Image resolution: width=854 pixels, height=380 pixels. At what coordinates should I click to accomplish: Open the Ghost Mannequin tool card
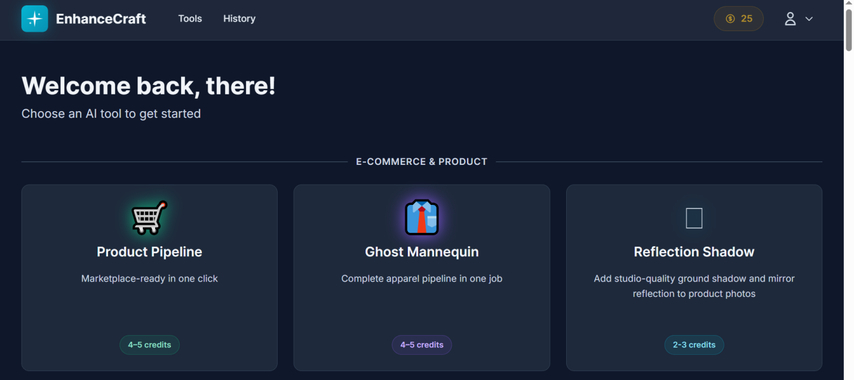point(422,278)
